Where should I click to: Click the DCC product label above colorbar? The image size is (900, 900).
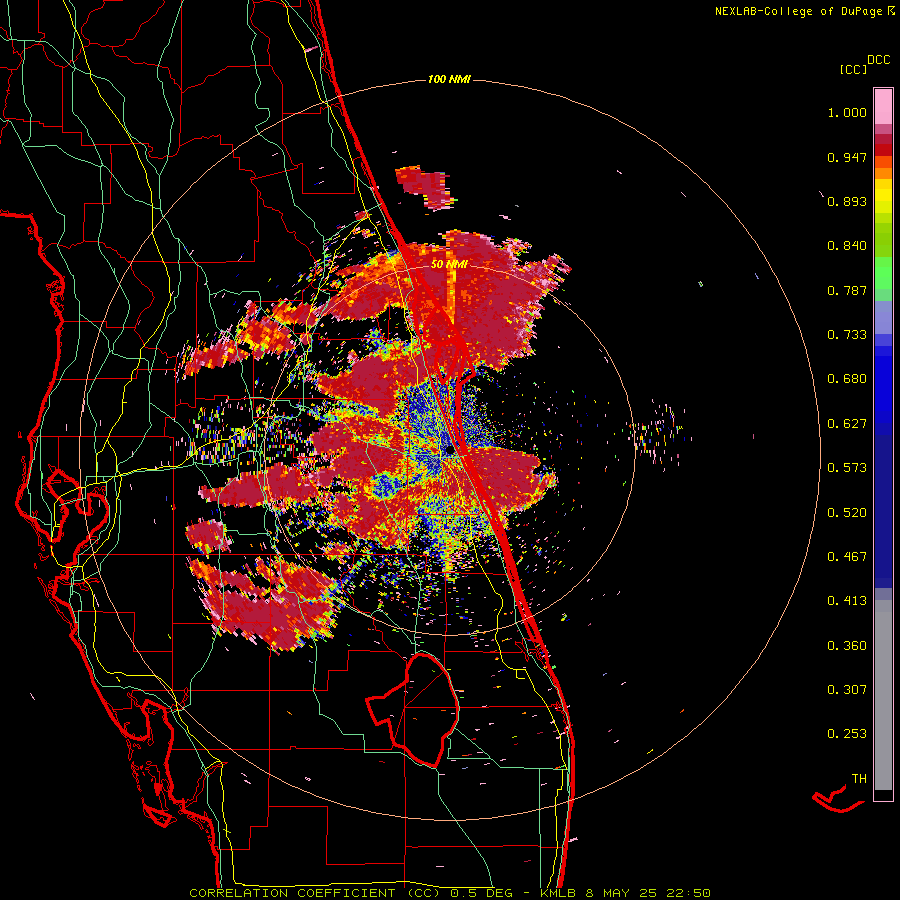(879, 60)
